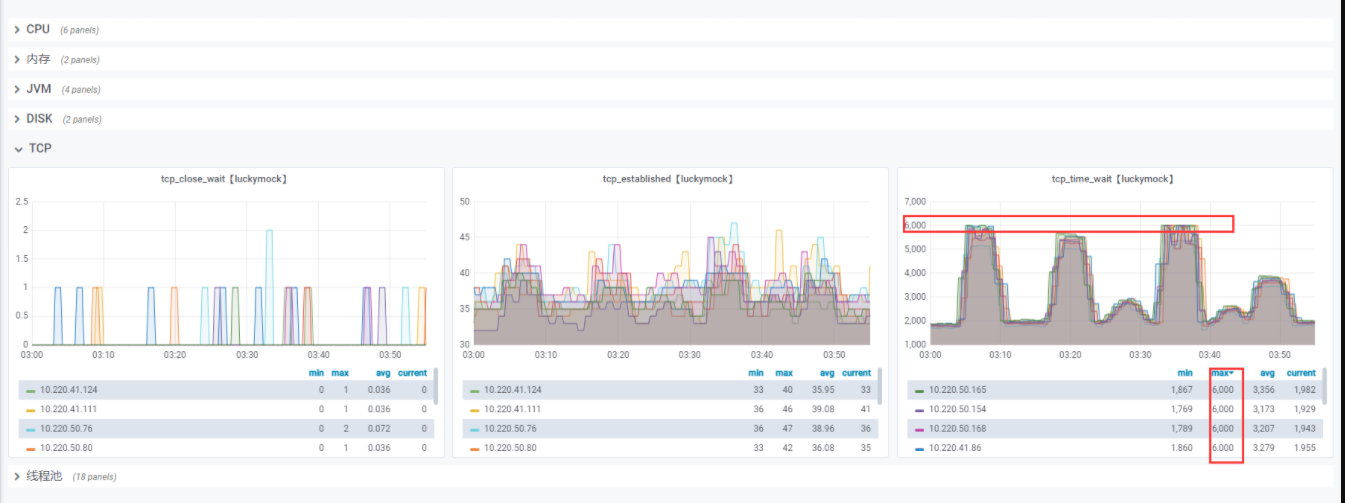Click green swatch of 10.220.41.124 in tcp_close_wait
Image resolution: width=1345 pixels, height=503 pixels.
coord(30,390)
